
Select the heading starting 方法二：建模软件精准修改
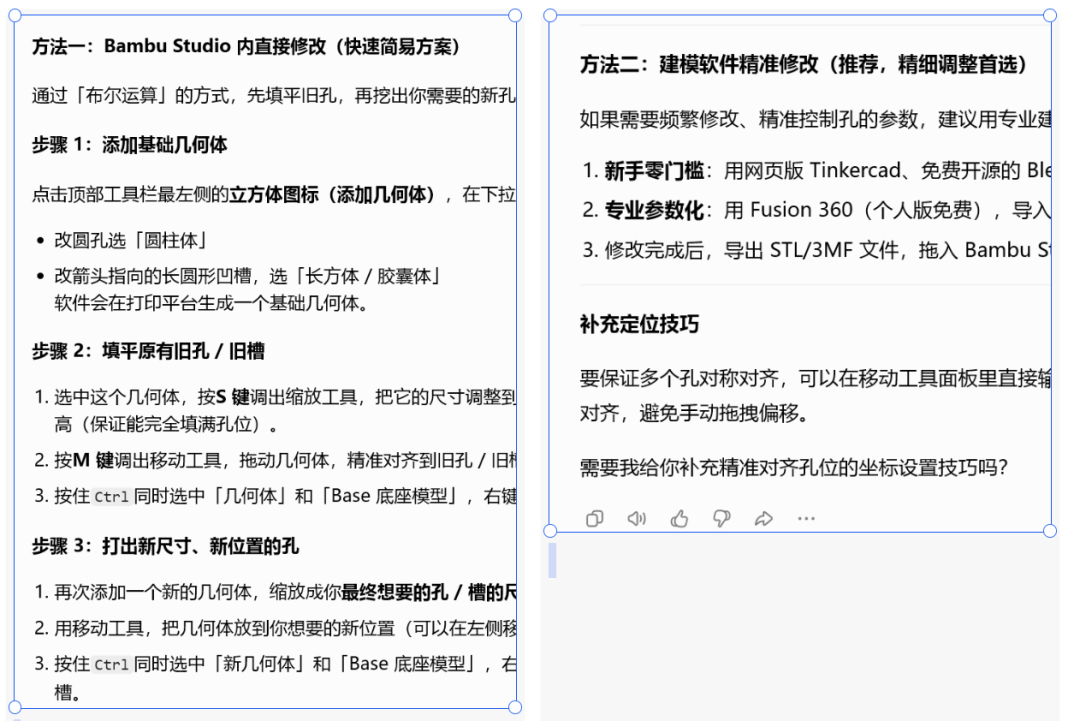804,64
